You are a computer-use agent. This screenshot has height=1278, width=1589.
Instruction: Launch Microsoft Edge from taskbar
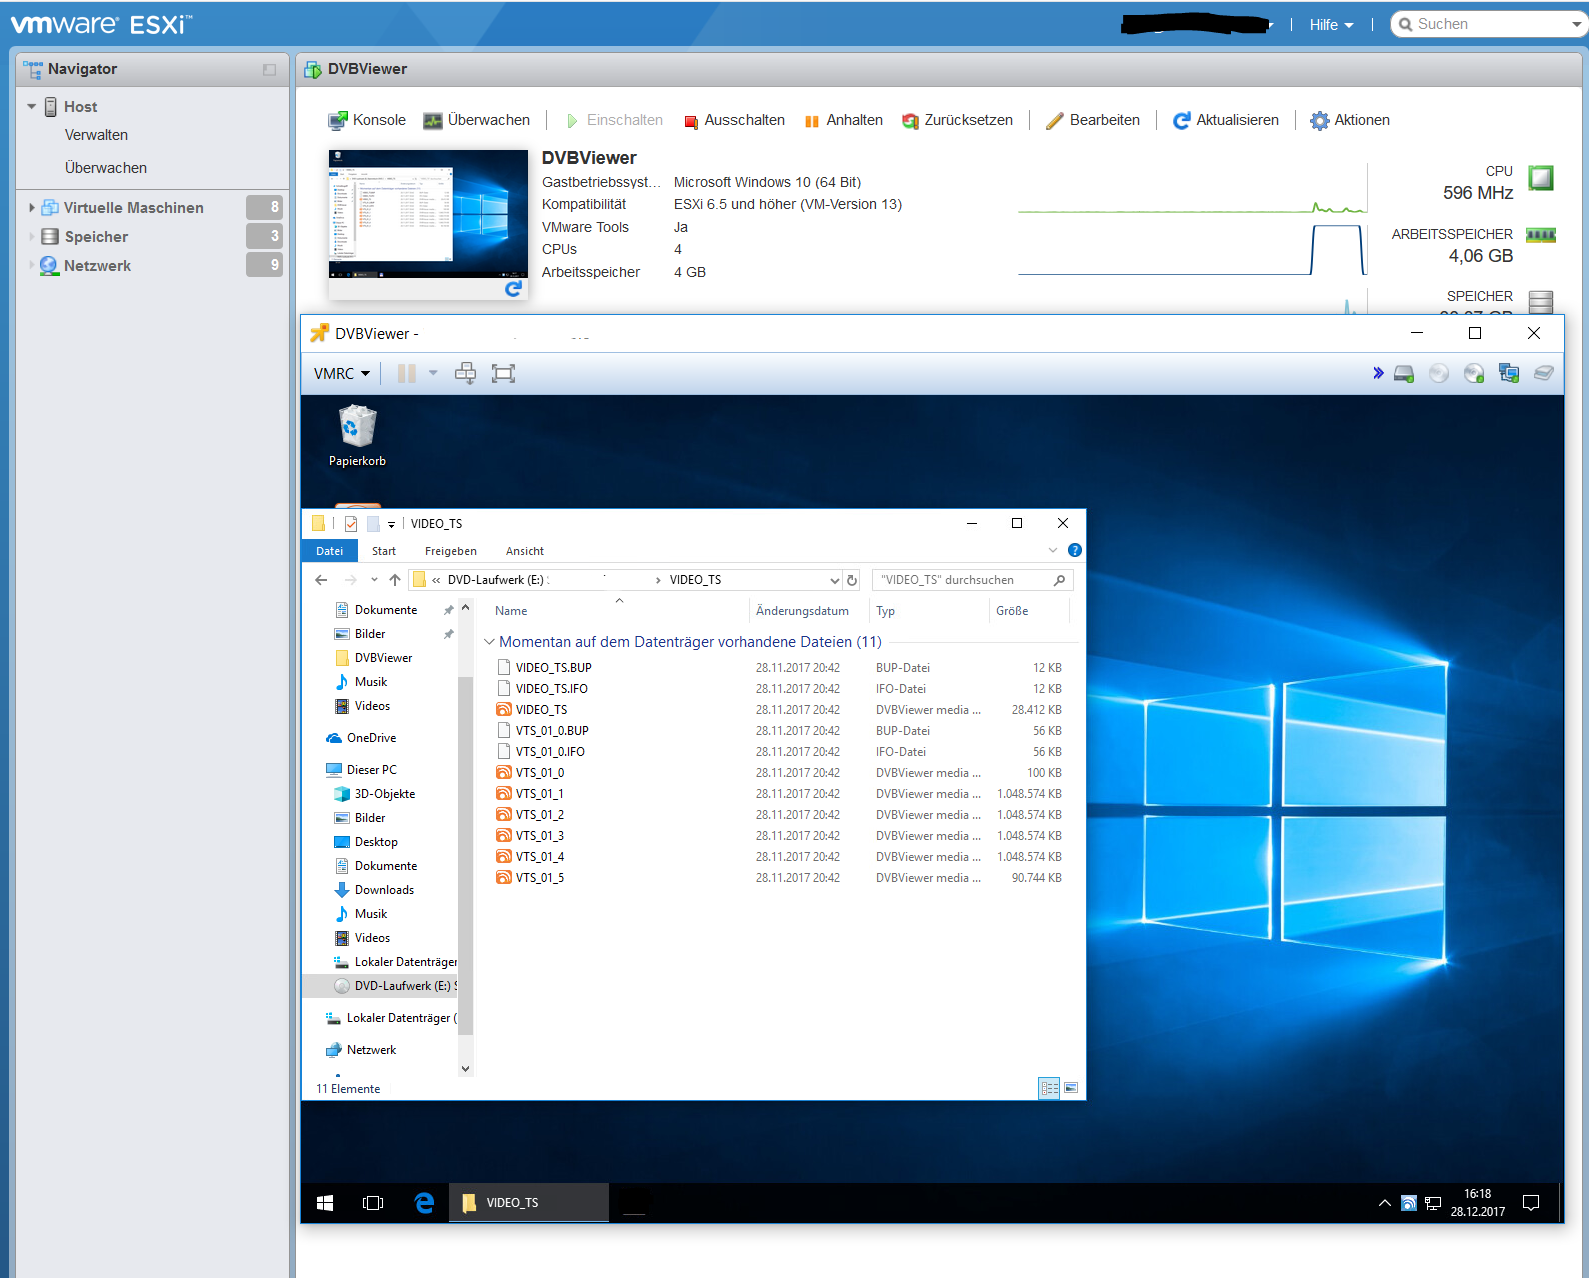[424, 1203]
